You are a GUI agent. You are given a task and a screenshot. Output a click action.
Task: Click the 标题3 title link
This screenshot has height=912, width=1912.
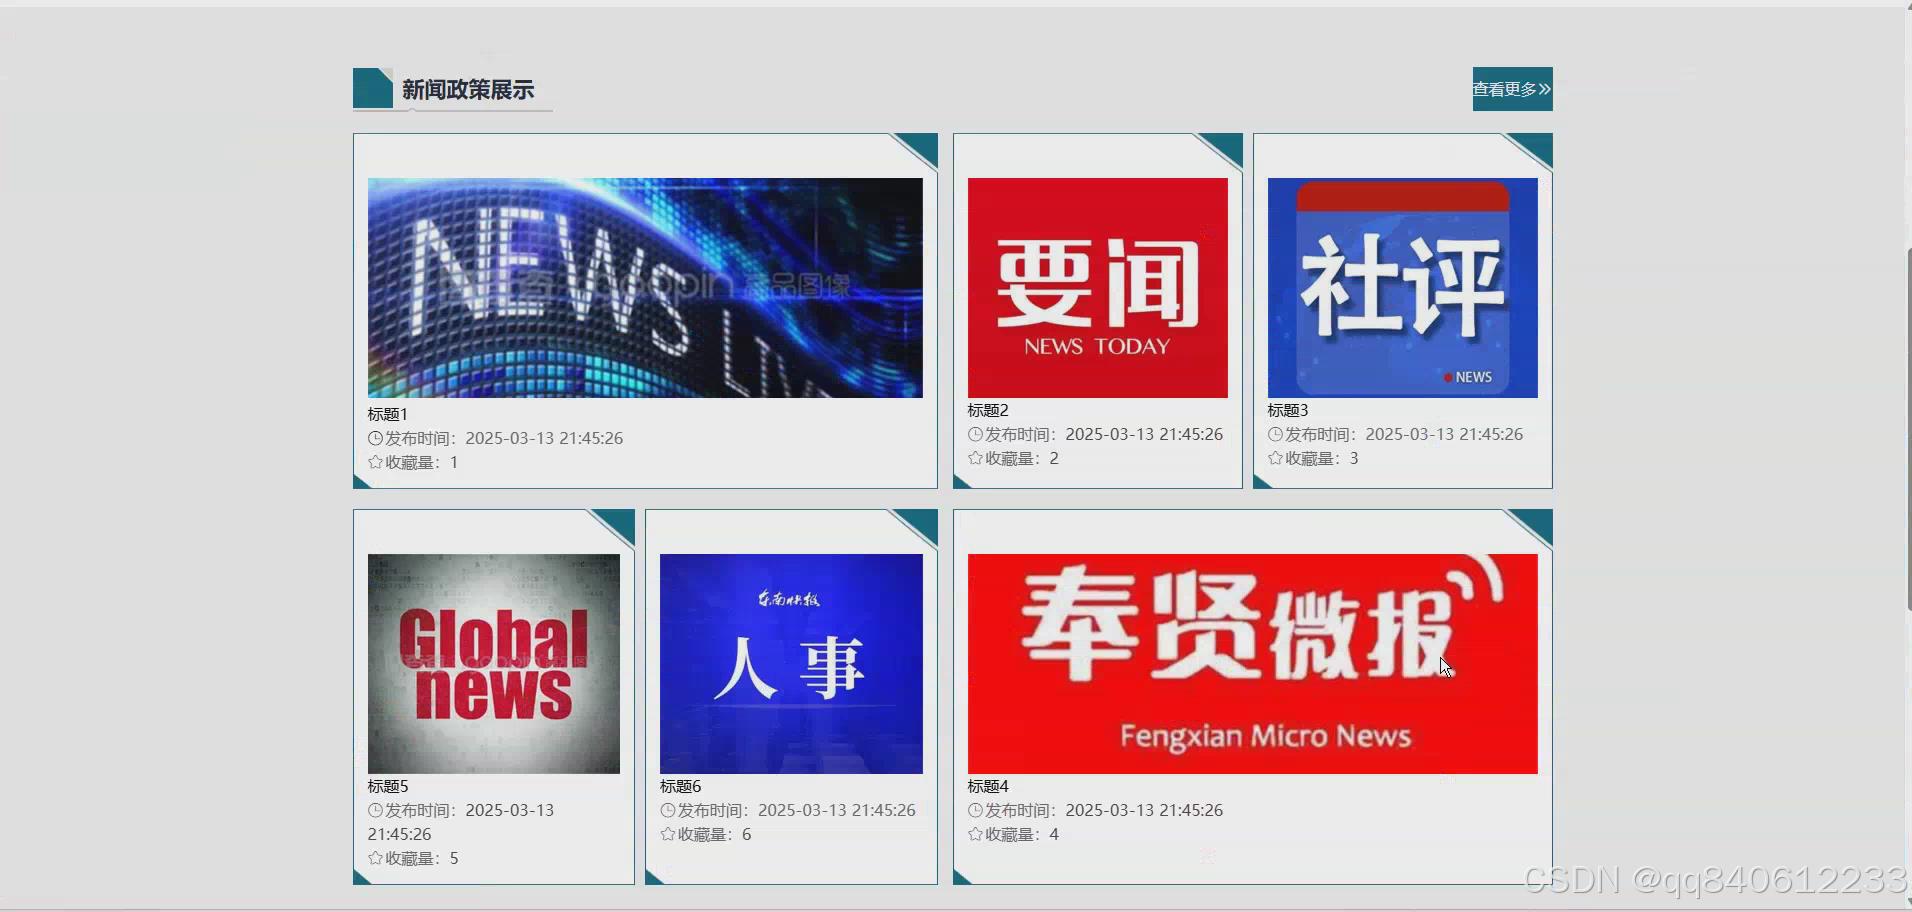click(1288, 410)
